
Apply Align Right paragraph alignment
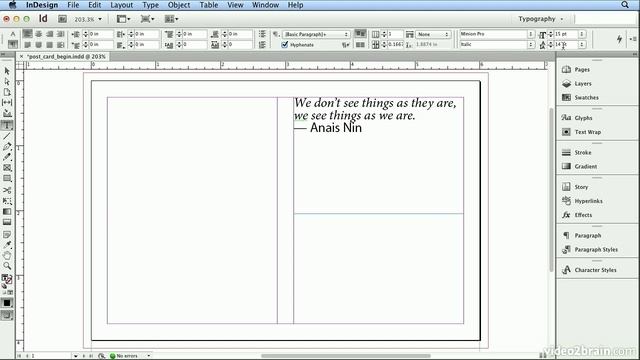click(x=49, y=34)
